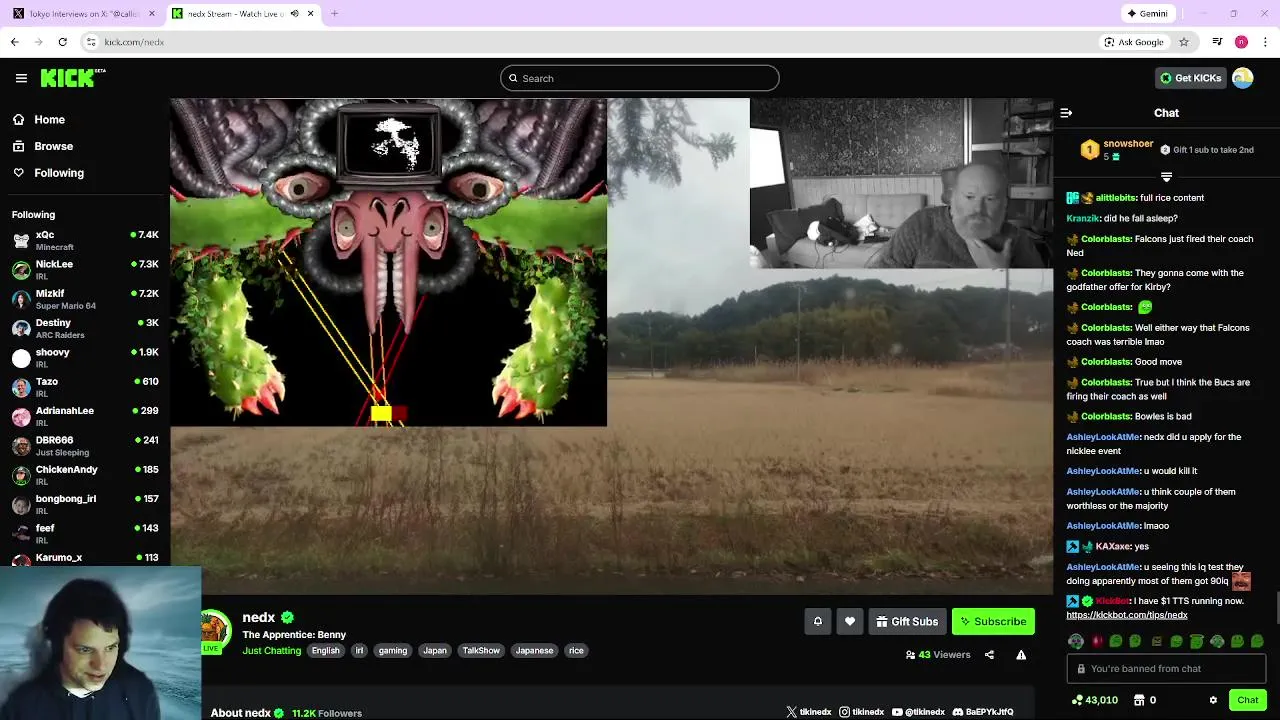Click the Kick search field
This screenshot has height=720, width=1280.
pyautogui.click(x=640, y=78)
